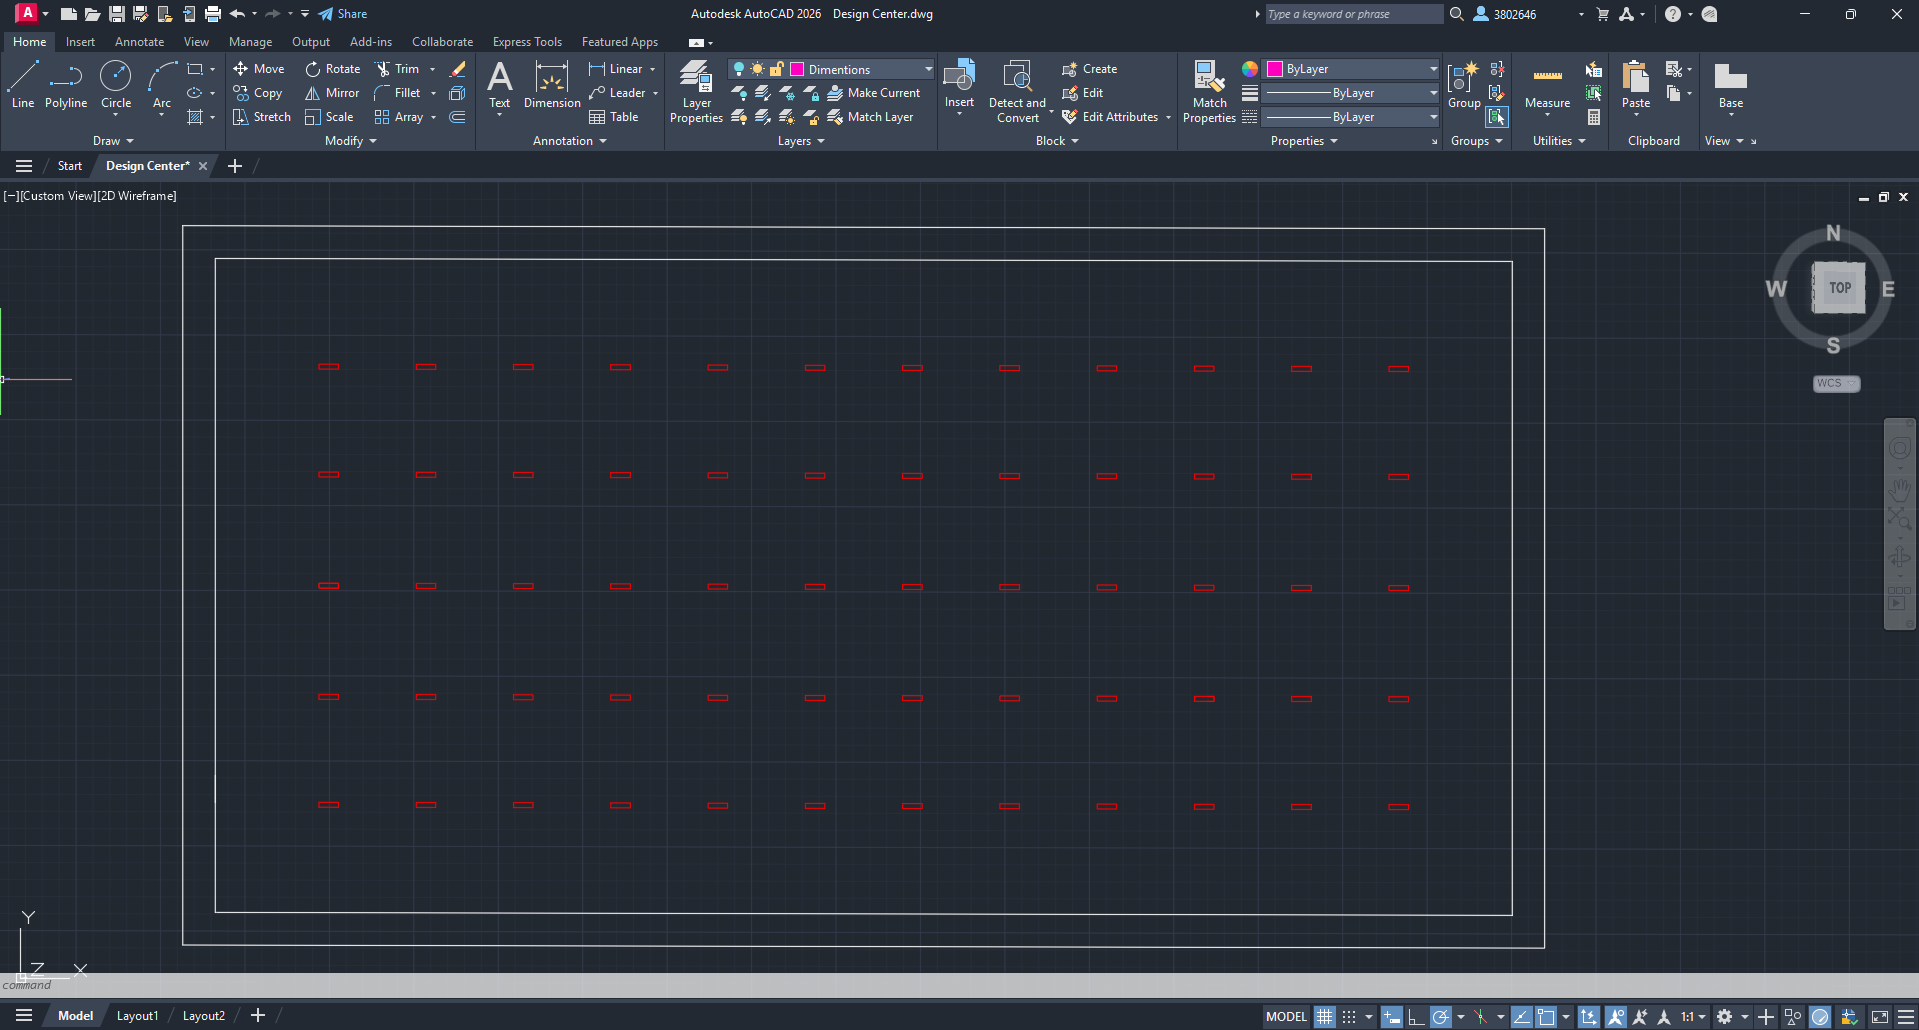This screenshot has width=1919, height=1030.
Task: Click the Copy tool in Modify
Action: (x=258, y=93)
